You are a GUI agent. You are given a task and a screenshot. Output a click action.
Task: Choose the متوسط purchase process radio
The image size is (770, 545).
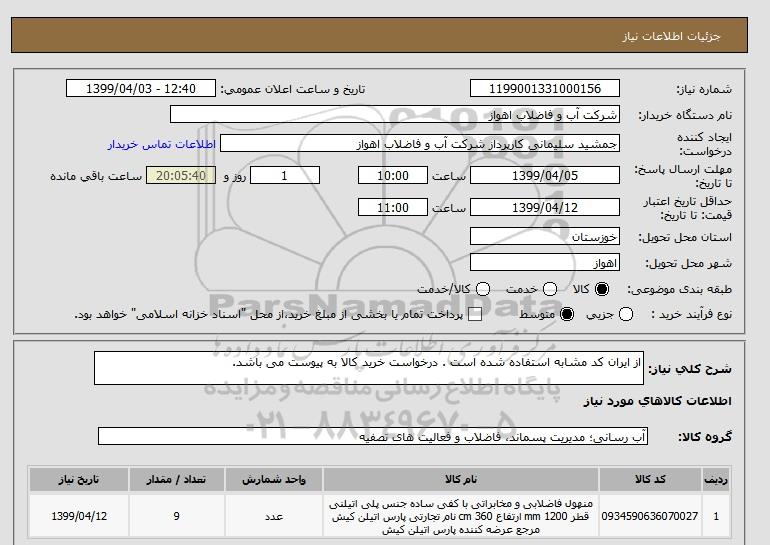[x=567, y=314]
